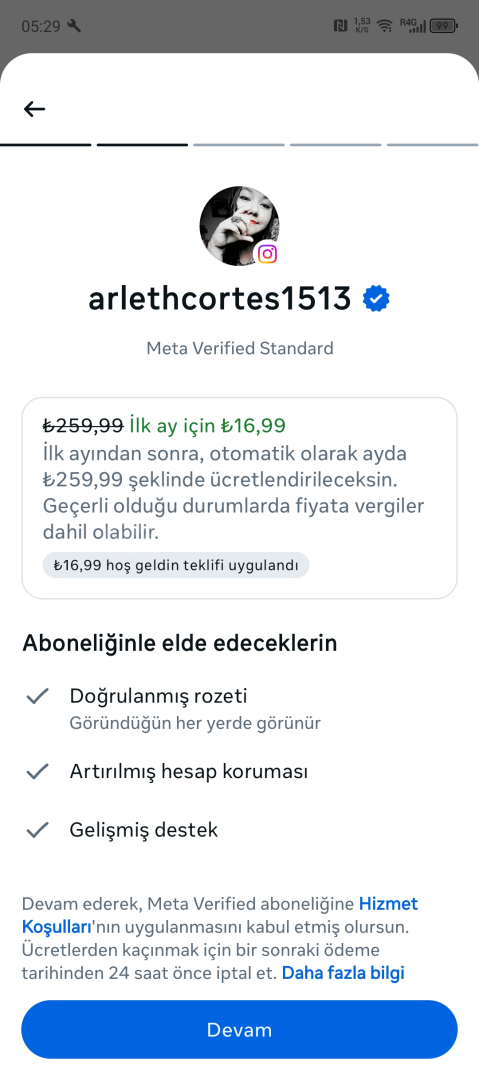The height and width of the screenshot is (1080, 479).
Task: Tap the hoş geldin teklifi uygulandı chip
Action: point(176,565)
